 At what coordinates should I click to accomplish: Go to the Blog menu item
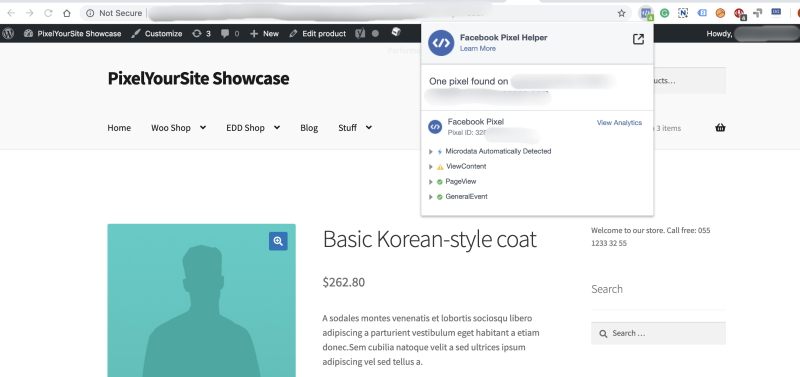coord(309,128)
